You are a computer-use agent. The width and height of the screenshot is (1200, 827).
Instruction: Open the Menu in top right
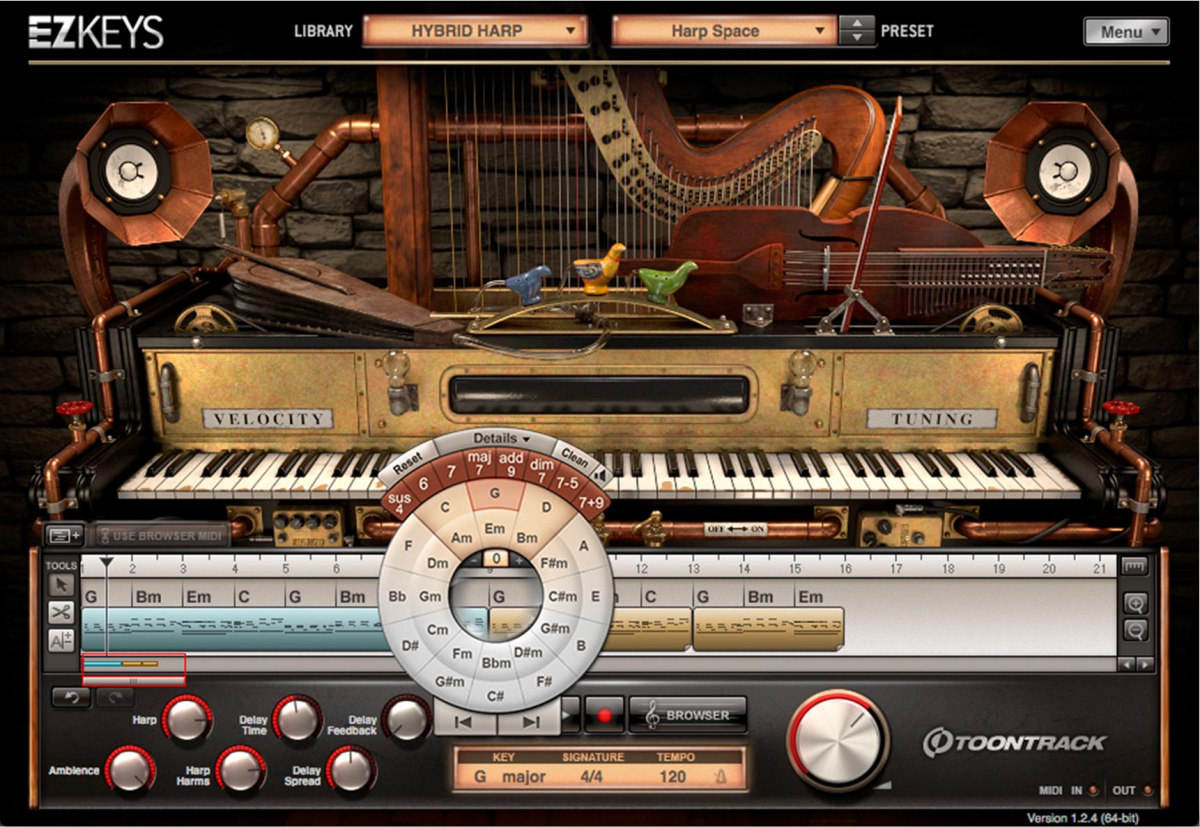click(x=1125, y=32)
